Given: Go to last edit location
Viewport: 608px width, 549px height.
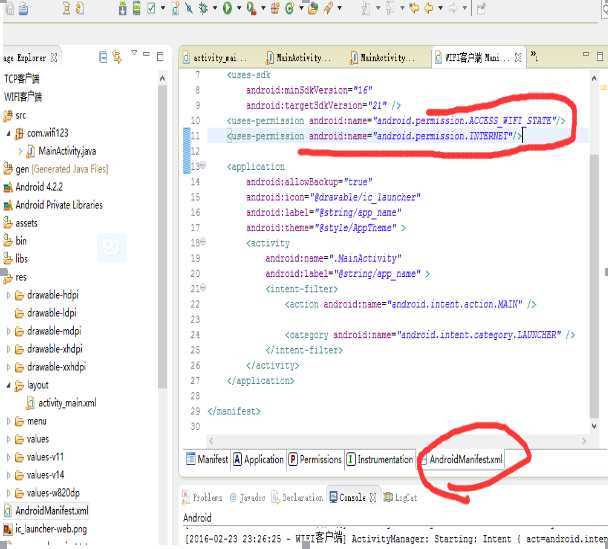Looking at the screenshot, I should [x=414, y=8].
